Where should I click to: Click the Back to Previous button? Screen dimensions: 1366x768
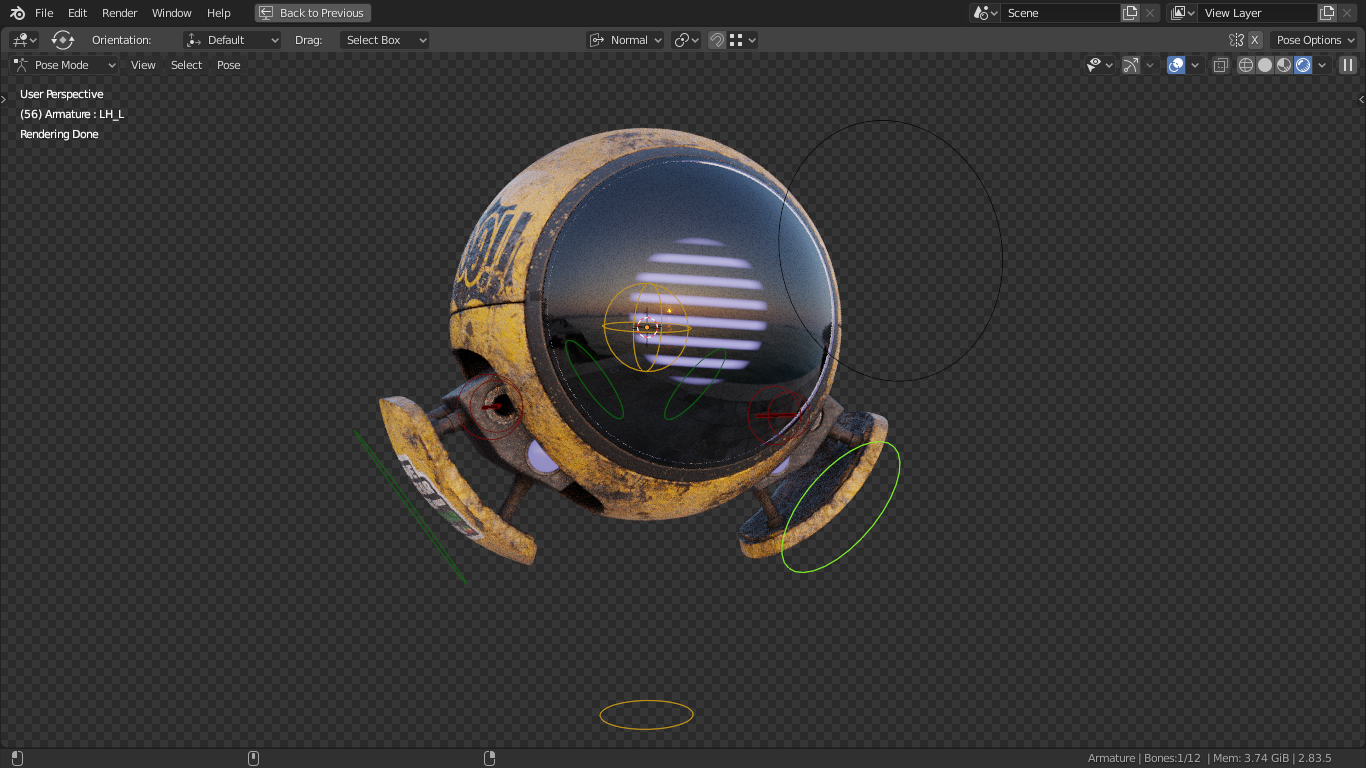313,13
